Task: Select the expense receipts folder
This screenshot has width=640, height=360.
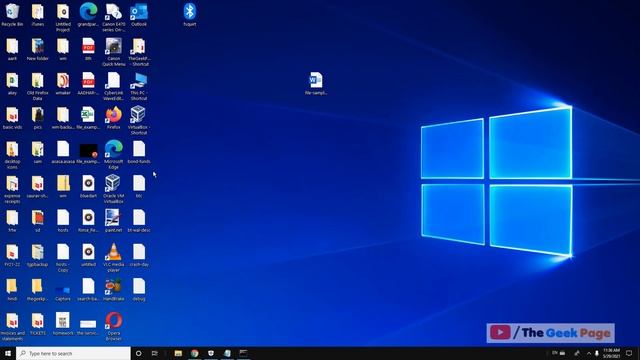Action: click(12, 189)
